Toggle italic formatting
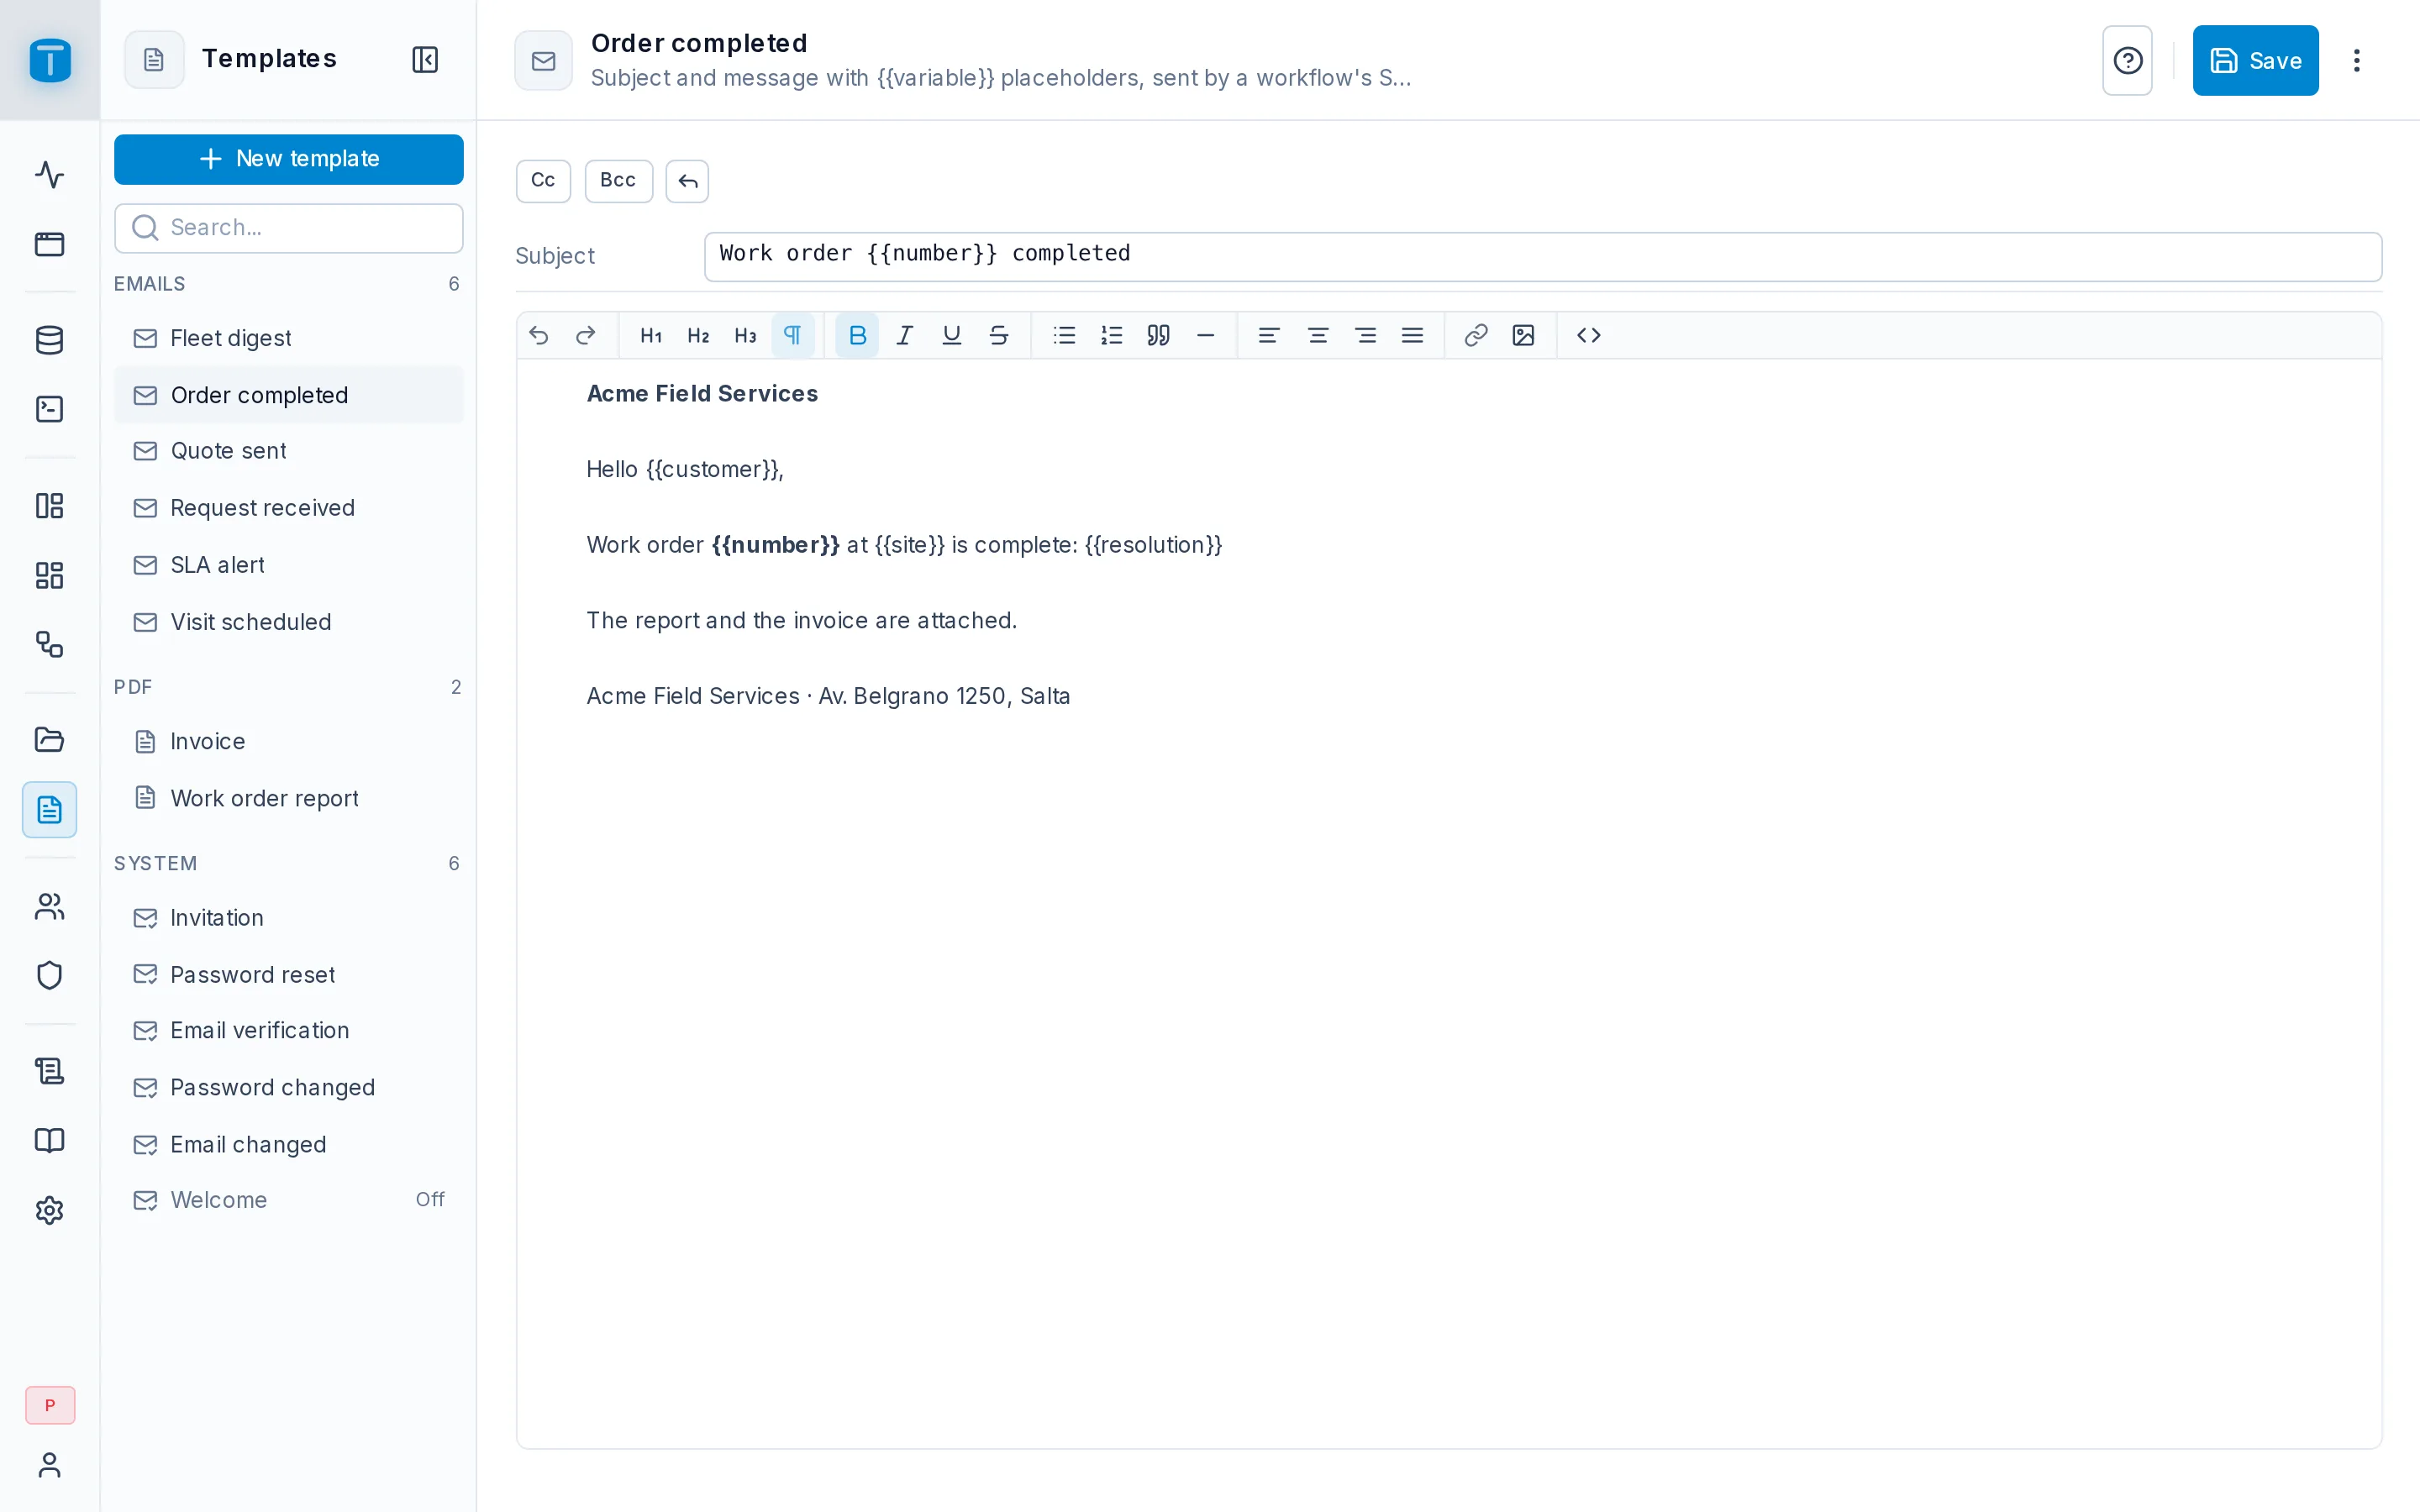 [904, 336]
